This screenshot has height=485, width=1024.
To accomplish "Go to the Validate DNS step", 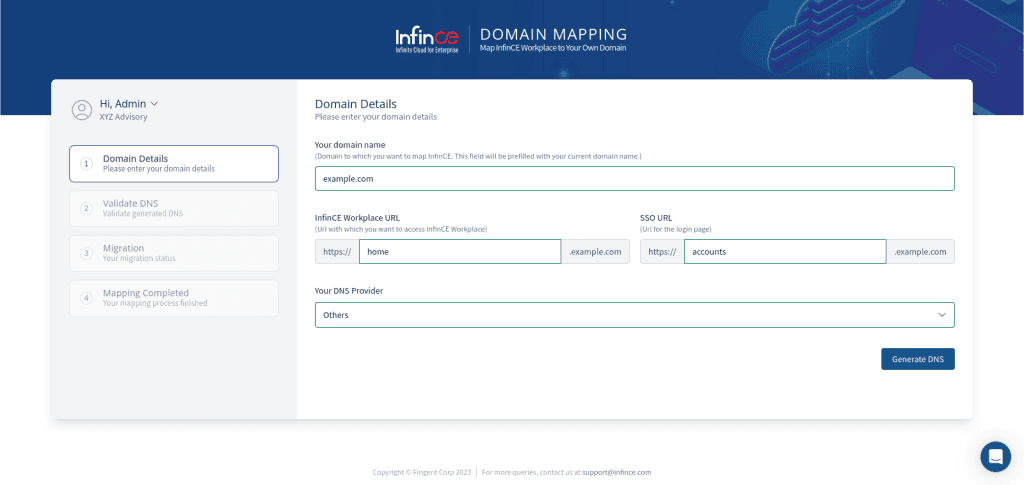I will tap(174, 208).
